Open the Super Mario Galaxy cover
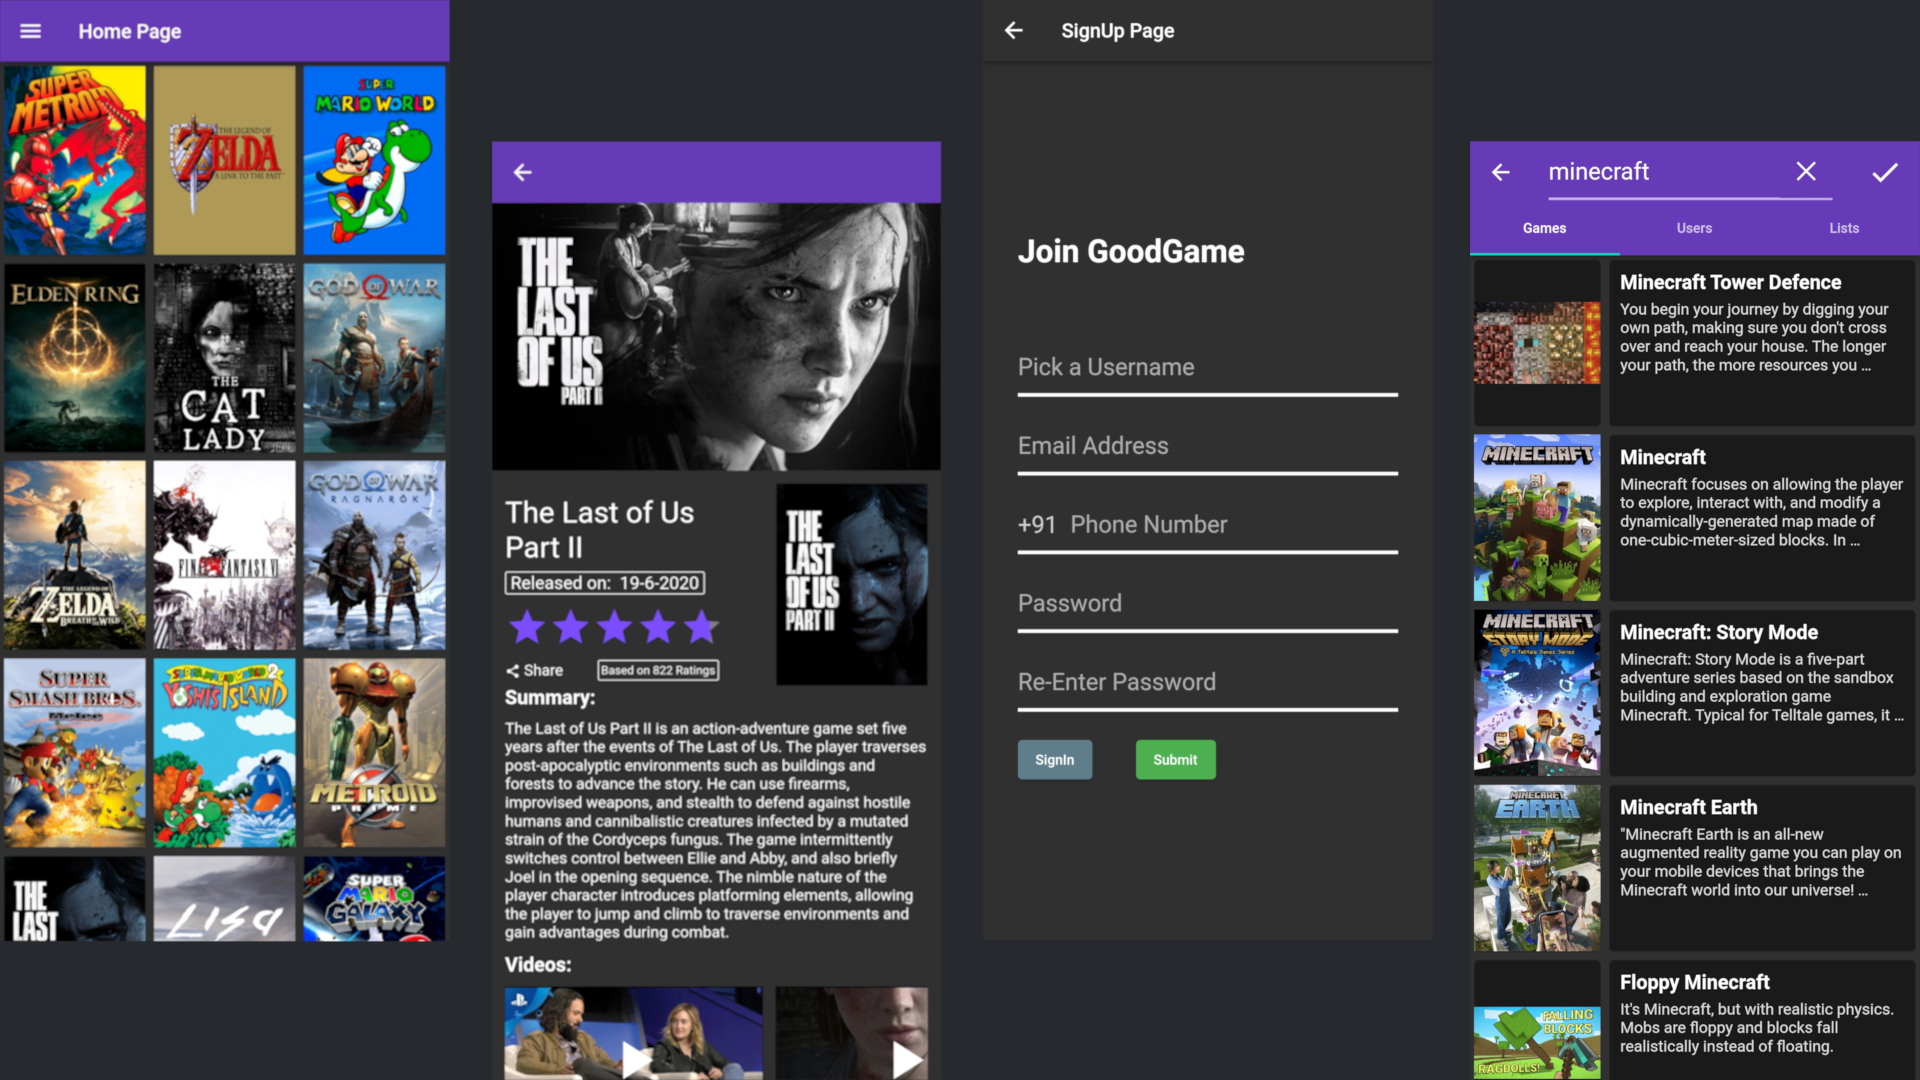This screenshot has width=1920, height=1080. tap(375, 899)
